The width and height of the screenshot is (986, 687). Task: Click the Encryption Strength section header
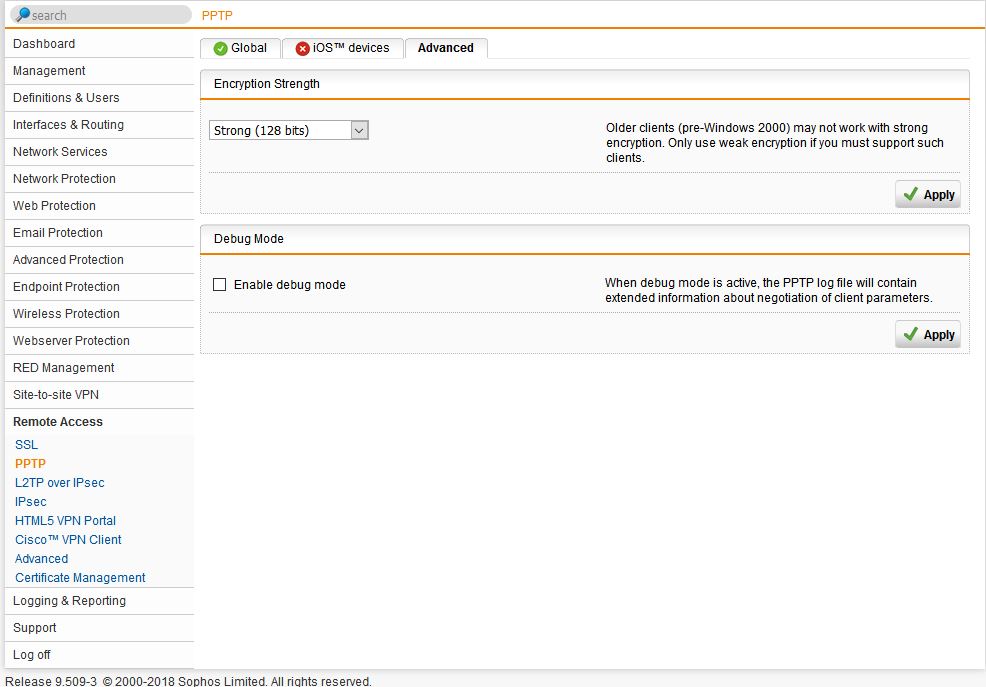tap(585, 84)
